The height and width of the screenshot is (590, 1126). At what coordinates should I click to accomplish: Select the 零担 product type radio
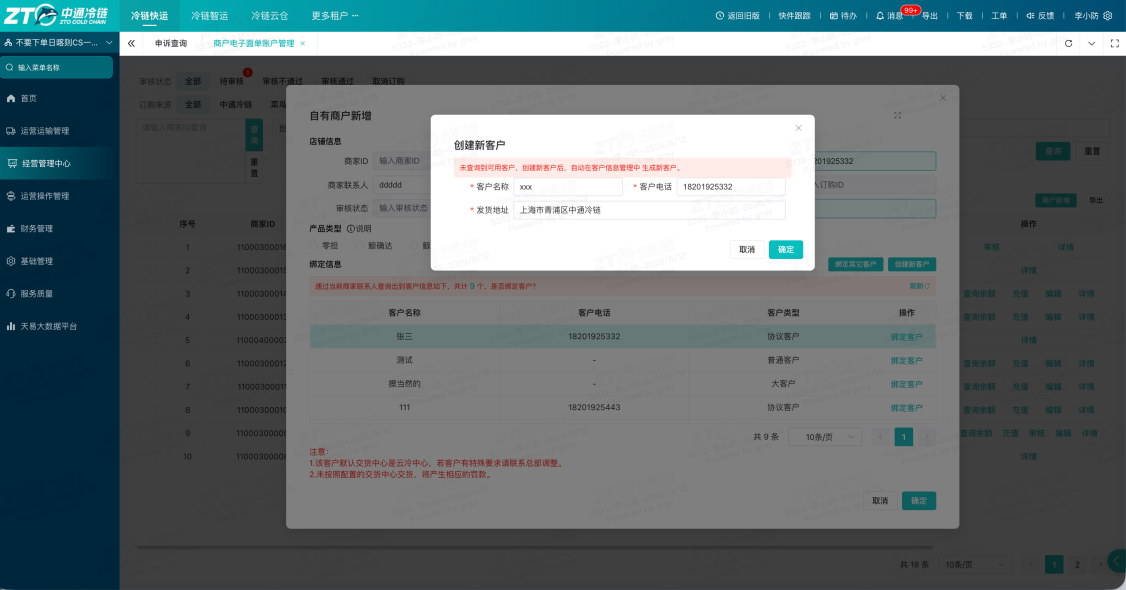[314, 245]
